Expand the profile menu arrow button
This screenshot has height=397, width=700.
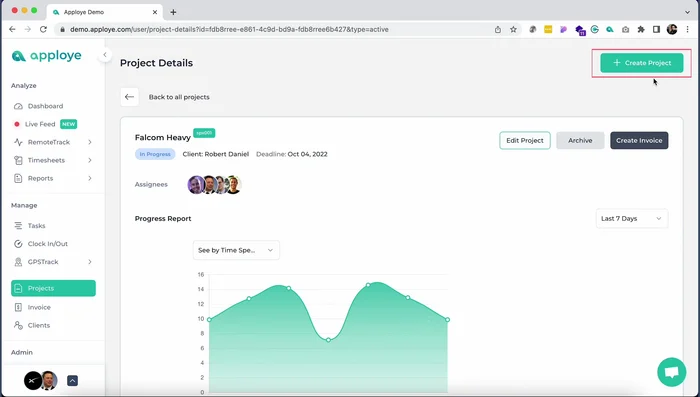point(72,380)
